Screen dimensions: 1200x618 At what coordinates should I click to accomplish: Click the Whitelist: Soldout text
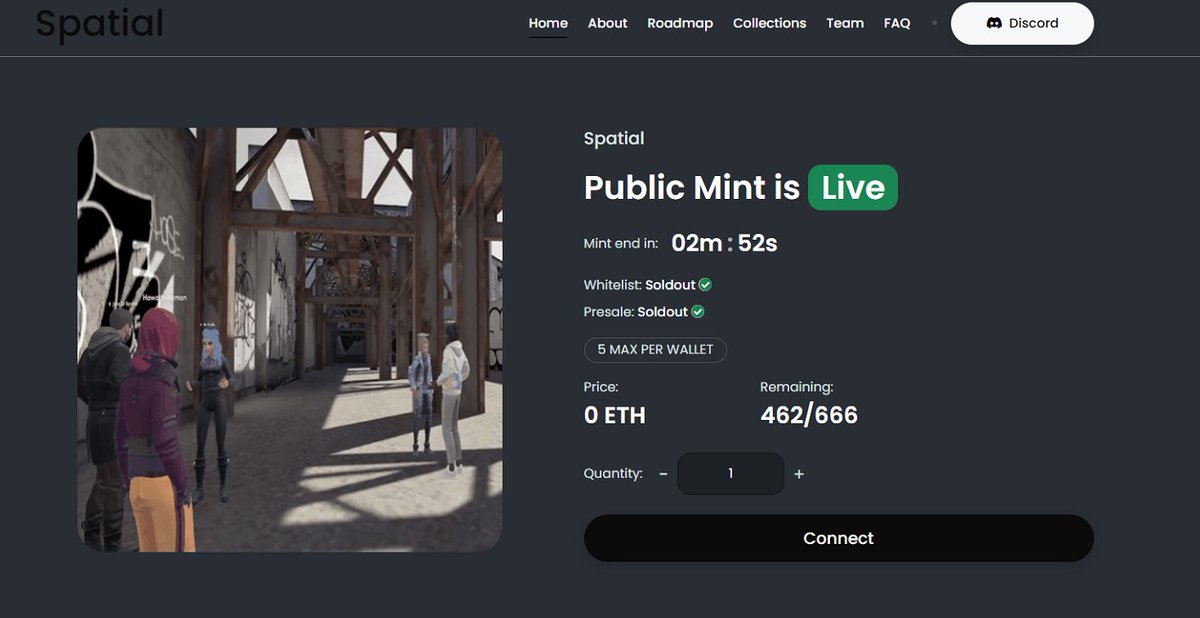(x=640, y=285)
